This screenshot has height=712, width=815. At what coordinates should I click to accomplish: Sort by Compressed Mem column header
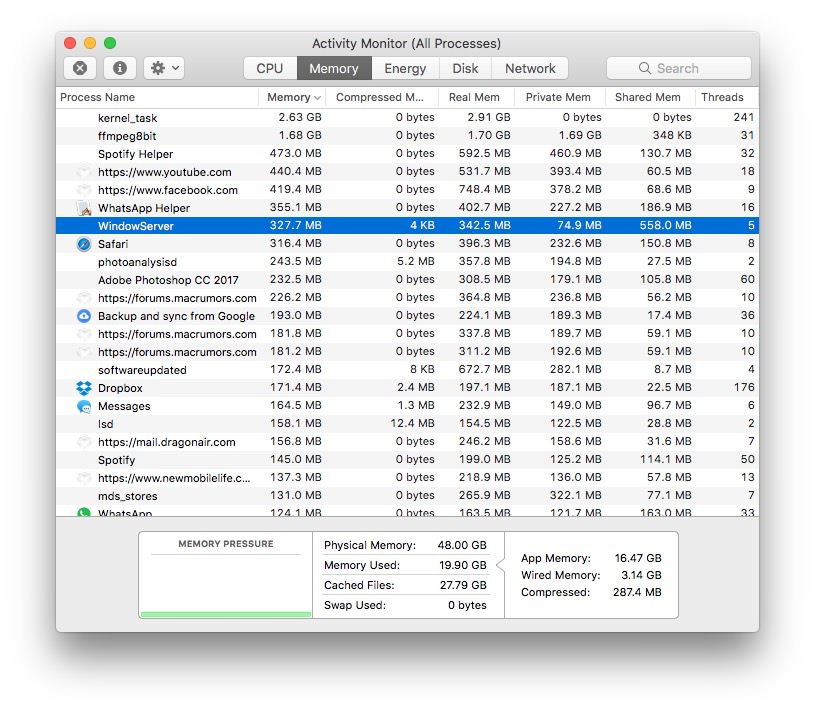point(382,97)
